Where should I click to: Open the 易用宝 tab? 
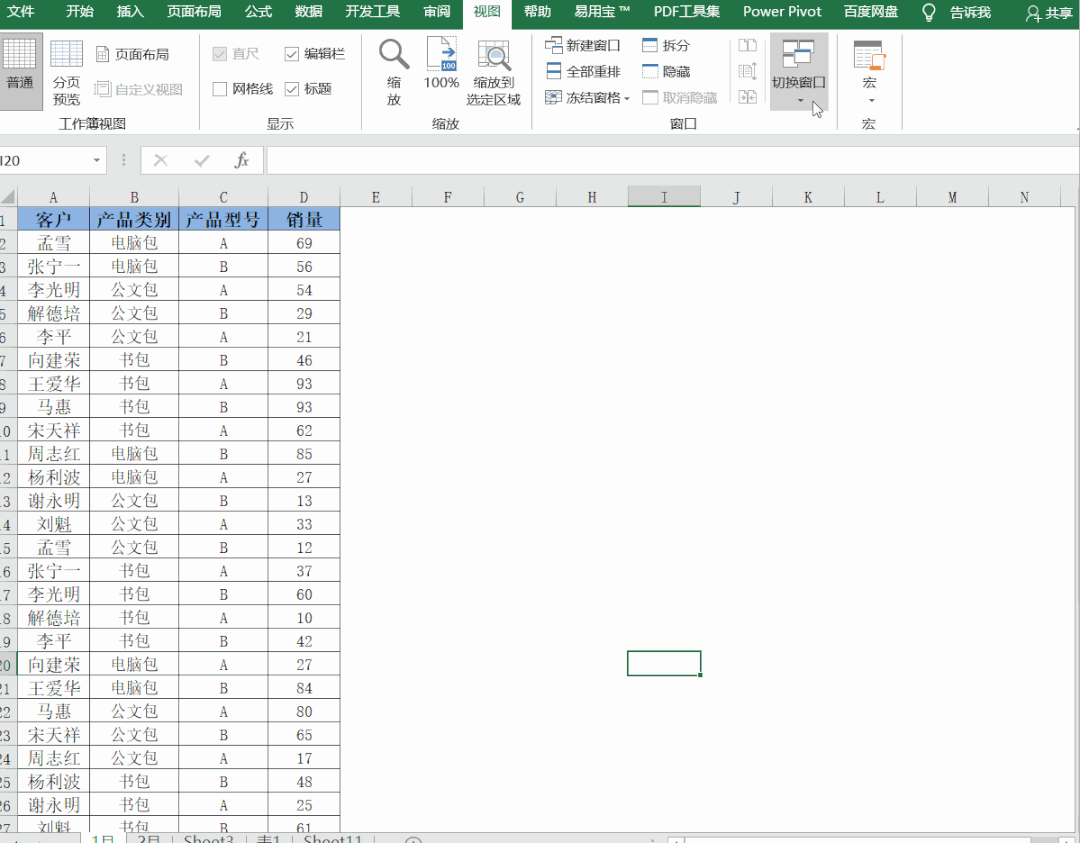click(602, 12)
